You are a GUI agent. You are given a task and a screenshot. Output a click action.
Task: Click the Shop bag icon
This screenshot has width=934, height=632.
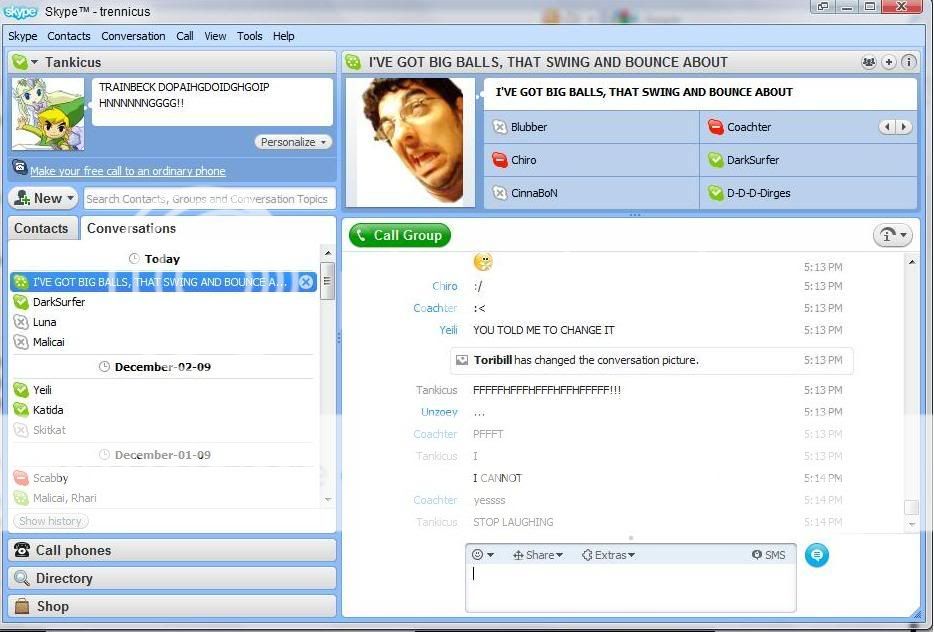22,606
